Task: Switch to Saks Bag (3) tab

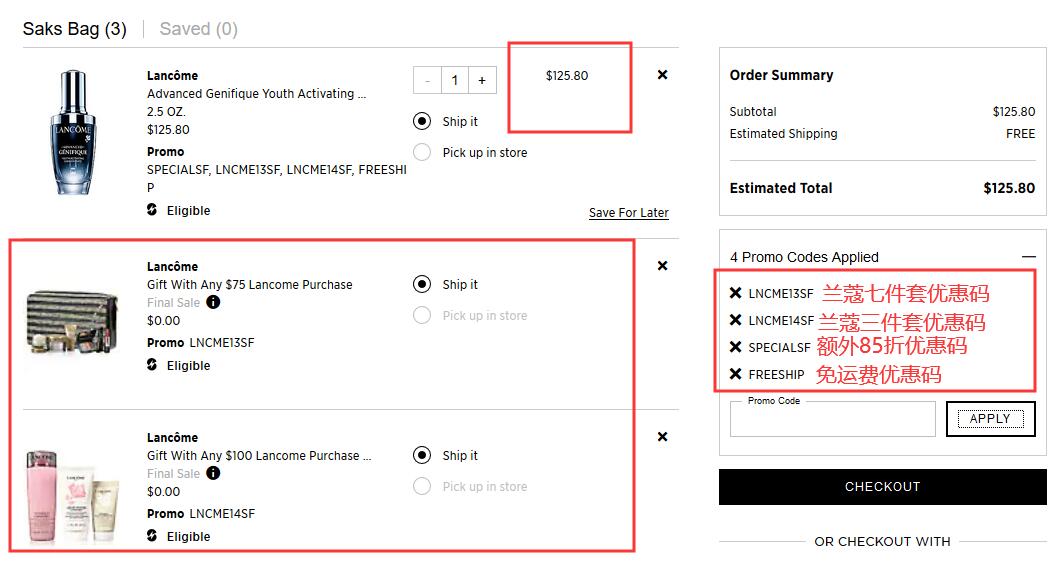Action: point(75,29)
